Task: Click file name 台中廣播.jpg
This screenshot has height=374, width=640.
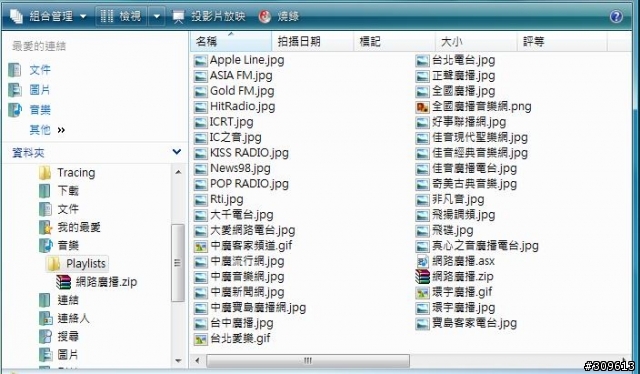Action: coord(242,323)
